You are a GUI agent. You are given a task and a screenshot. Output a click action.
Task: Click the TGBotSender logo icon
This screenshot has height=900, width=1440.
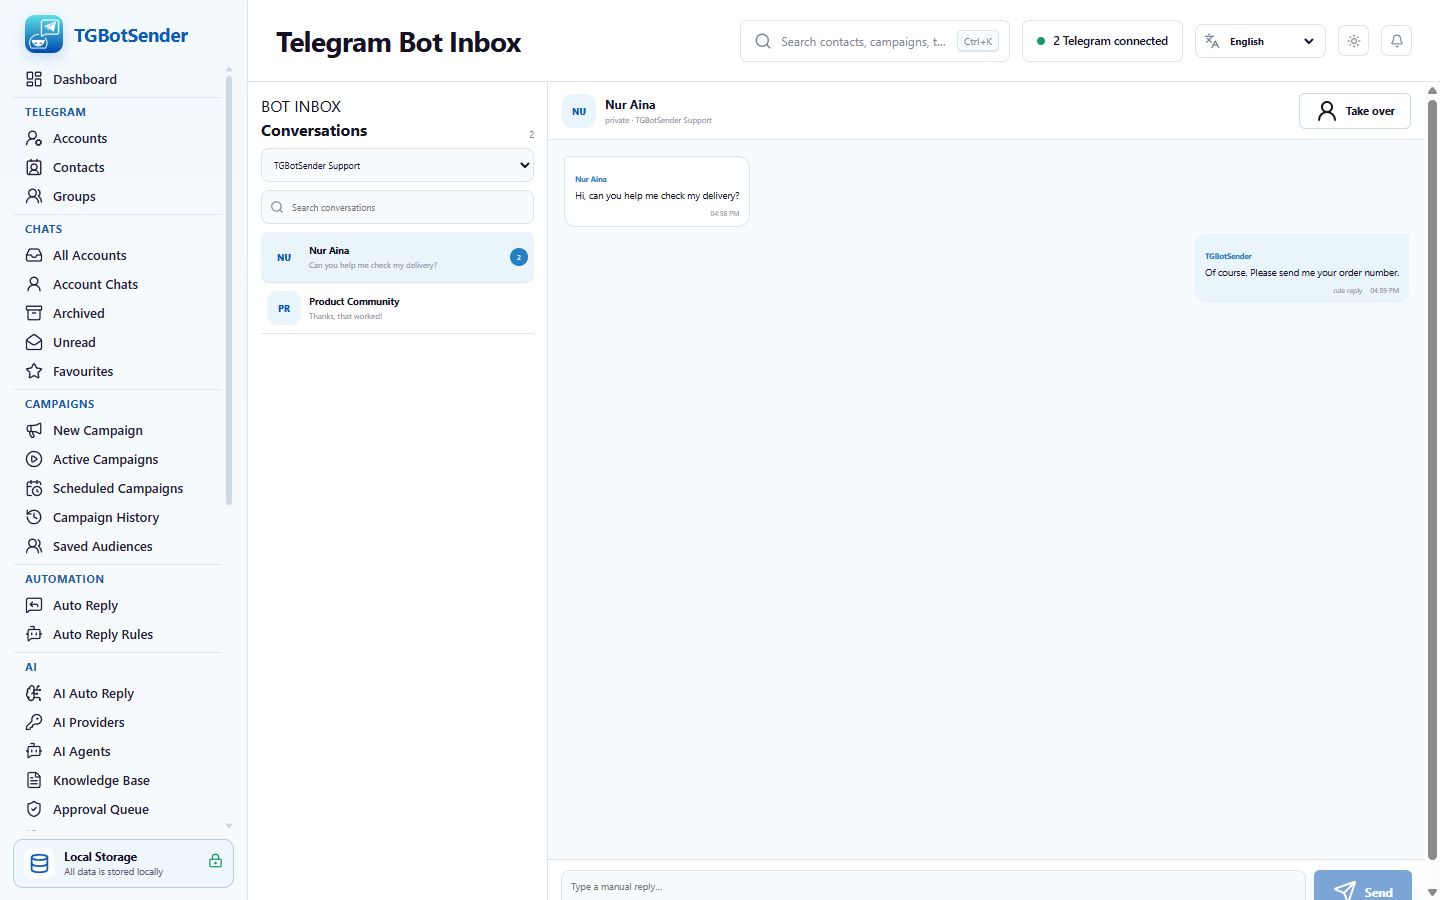(x=43, y=35)
